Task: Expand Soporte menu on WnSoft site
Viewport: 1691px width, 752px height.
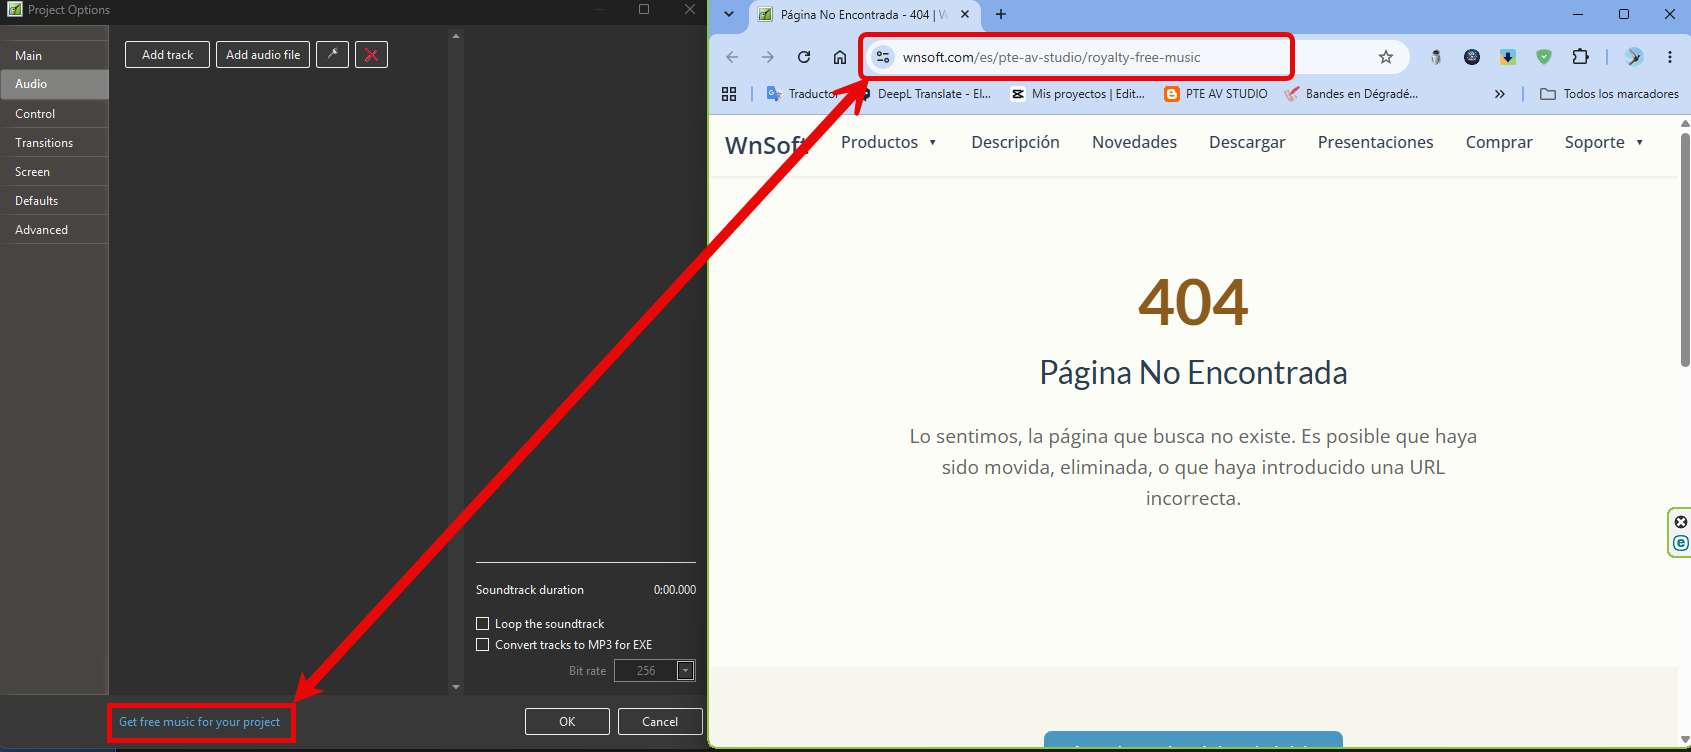Action: coord(1604,142)
